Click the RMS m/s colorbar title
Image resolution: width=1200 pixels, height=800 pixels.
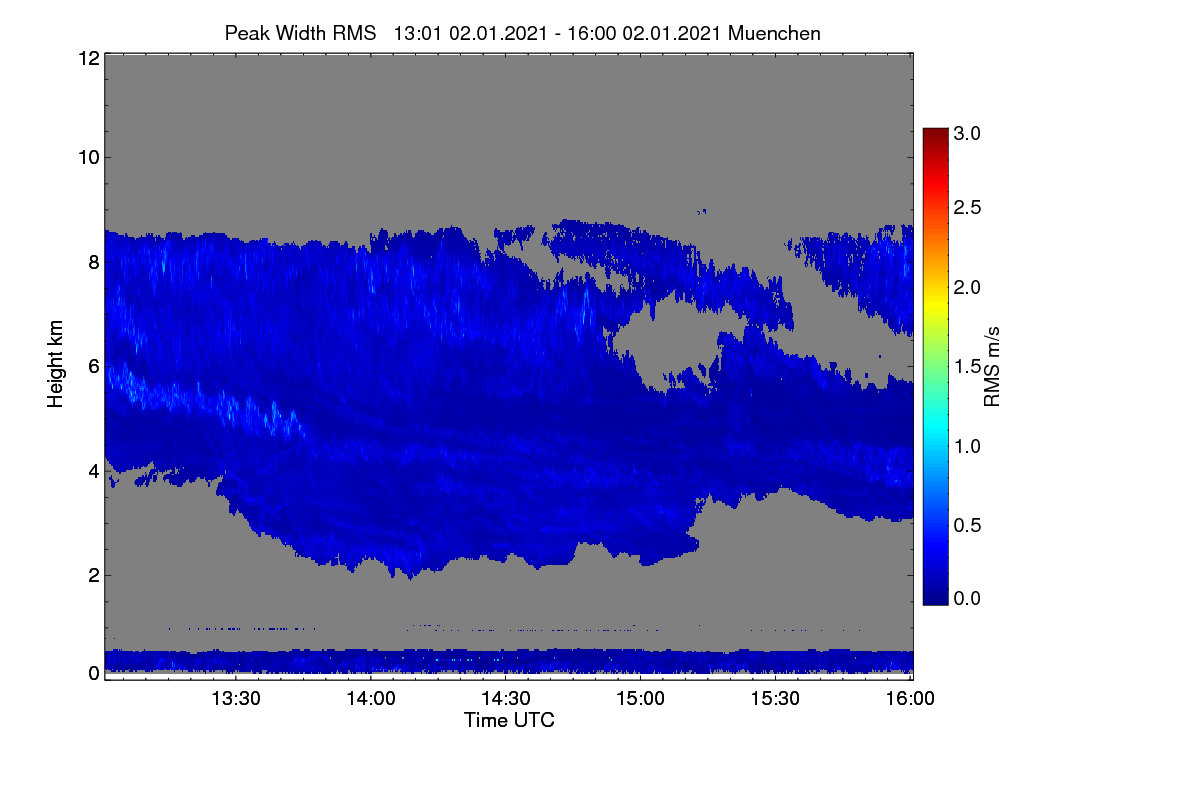pyautogui.click(x=992, y=365)
